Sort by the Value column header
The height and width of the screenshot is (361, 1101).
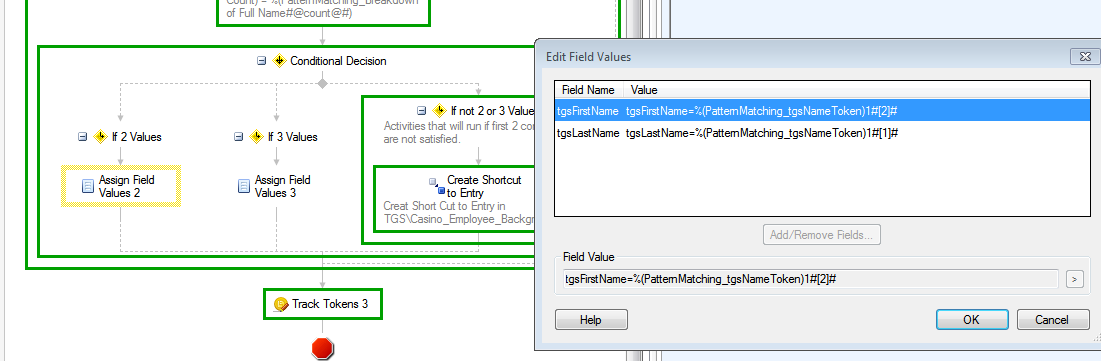click(x=856, y=90)
